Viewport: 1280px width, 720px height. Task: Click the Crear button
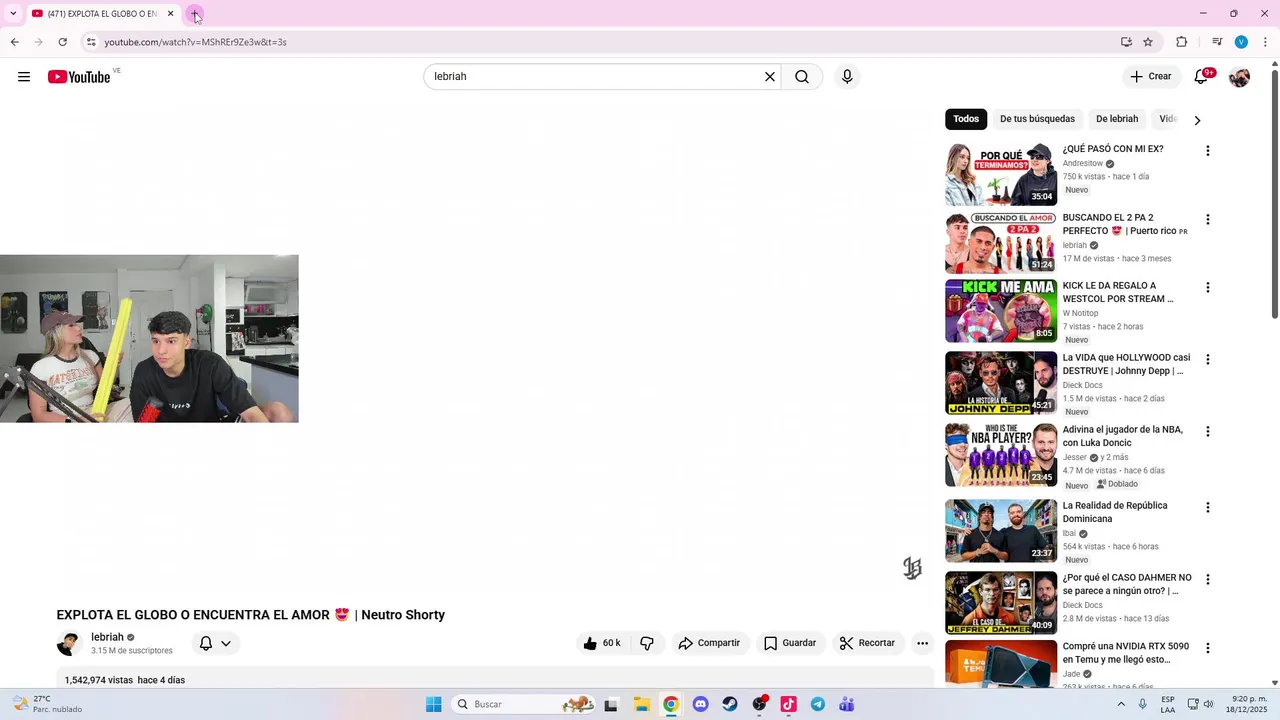(1150, 77)
